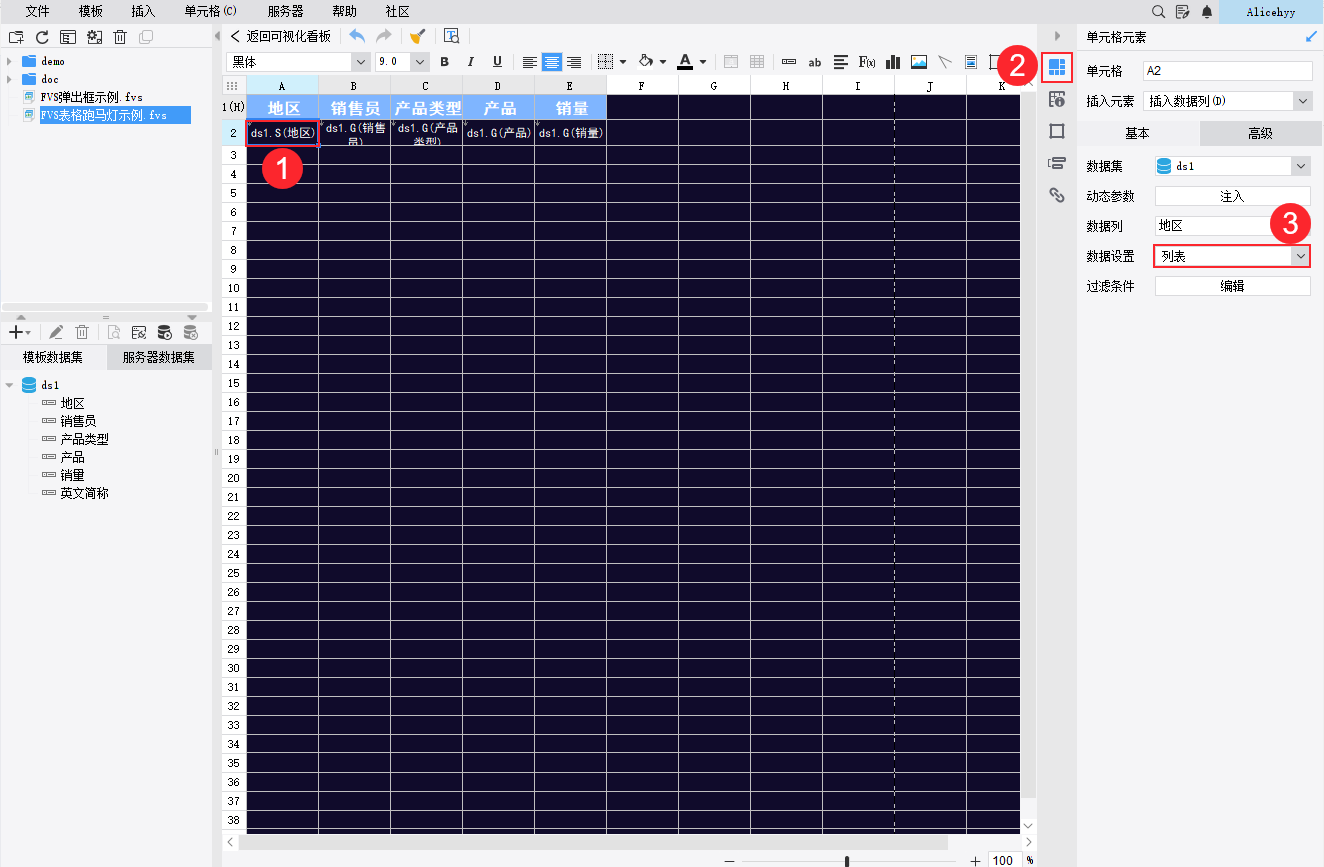Click the new folder icon in file panel
The image size is (1324, 867).
coord(16,37)
